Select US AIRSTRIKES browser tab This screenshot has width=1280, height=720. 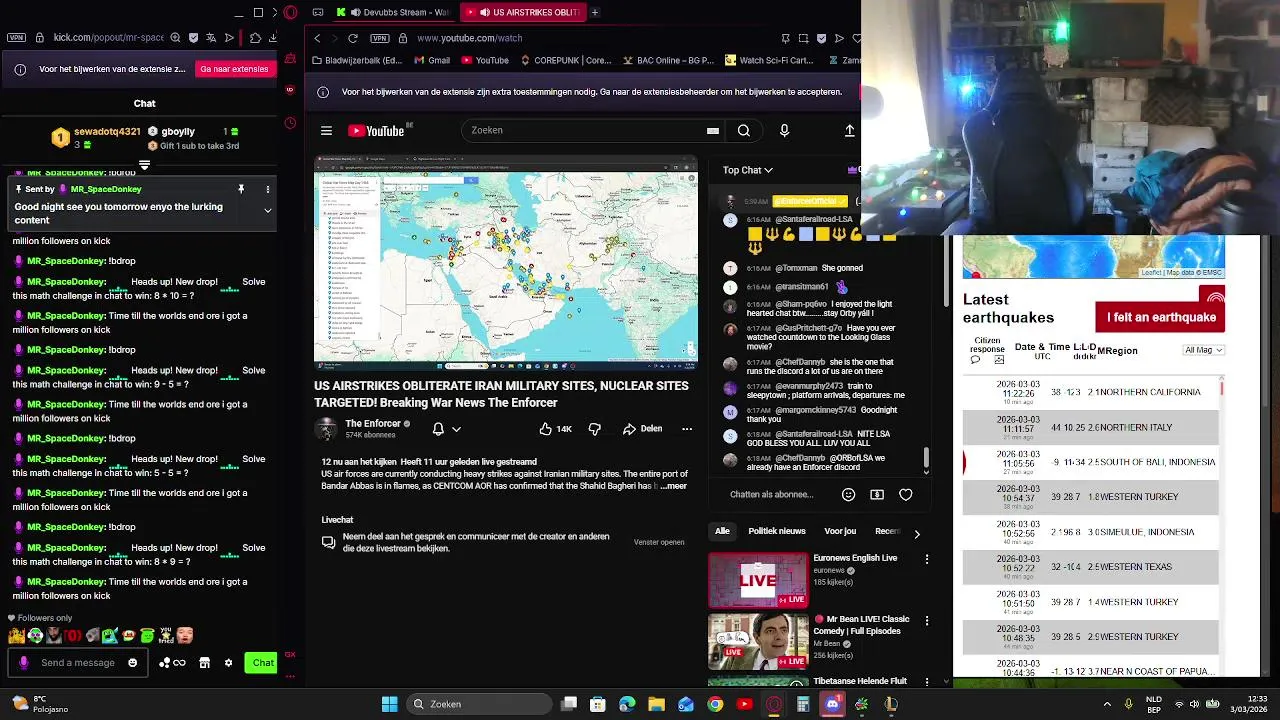522,12
